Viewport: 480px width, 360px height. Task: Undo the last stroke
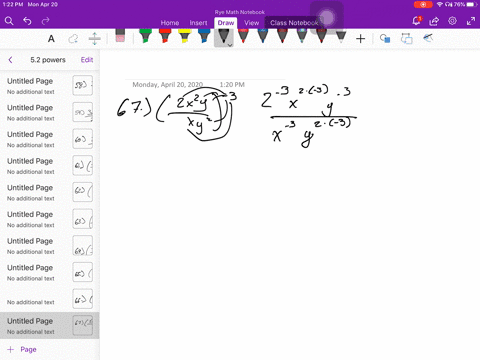coord(27,21)
